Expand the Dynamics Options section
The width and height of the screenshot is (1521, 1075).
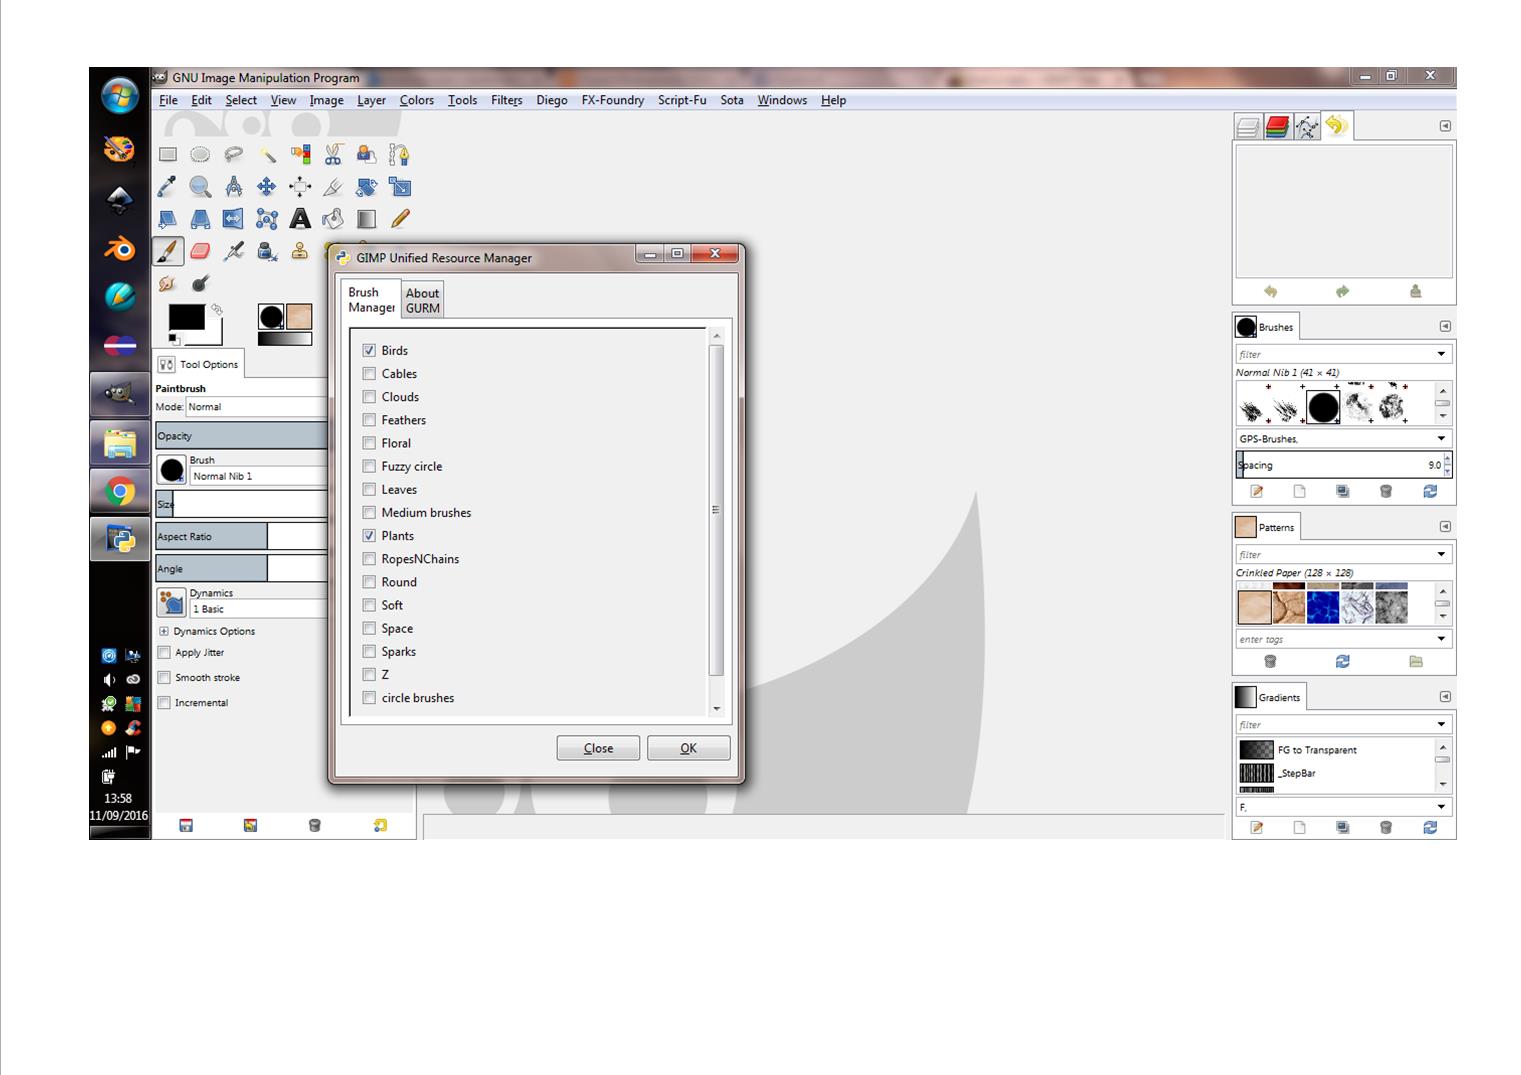(x=164, y=631)
